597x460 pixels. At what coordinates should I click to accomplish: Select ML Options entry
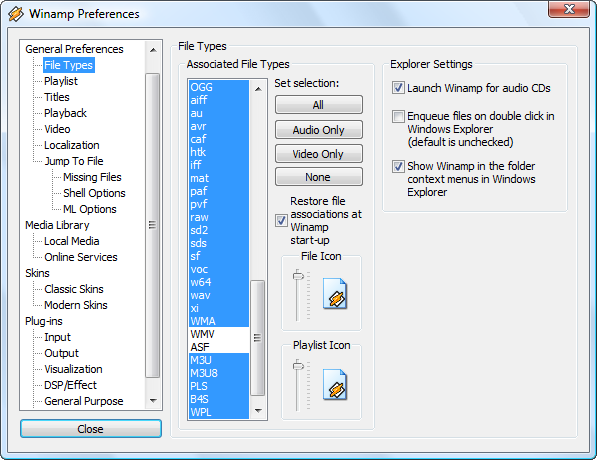(90, 209)
